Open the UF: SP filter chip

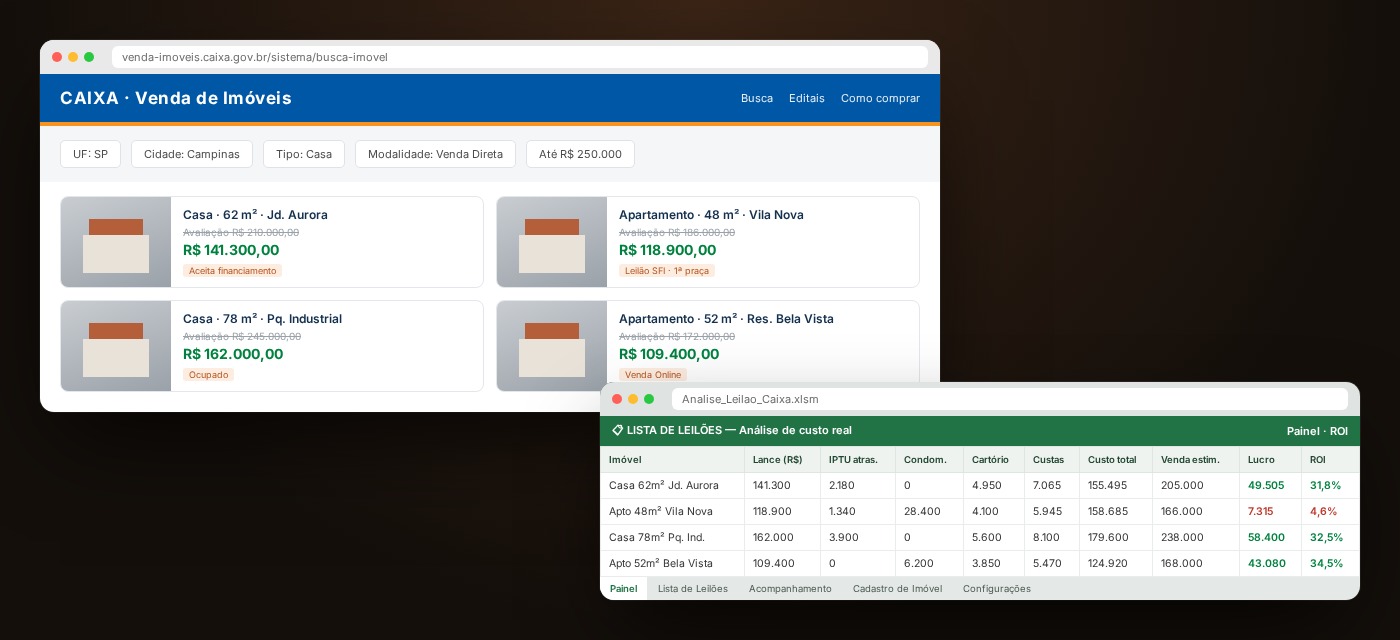click(x=90, y=154)
